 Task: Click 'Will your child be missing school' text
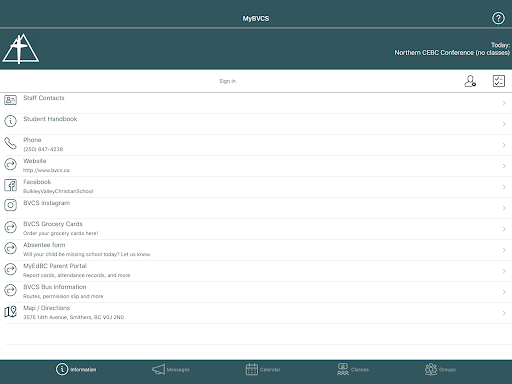coord(87,254)
